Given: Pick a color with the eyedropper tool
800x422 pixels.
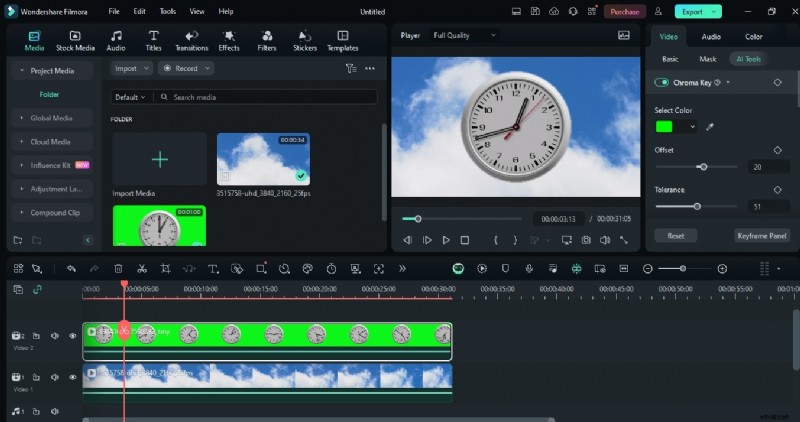Looking at the screenshot, I should click(x=710, y=127).
